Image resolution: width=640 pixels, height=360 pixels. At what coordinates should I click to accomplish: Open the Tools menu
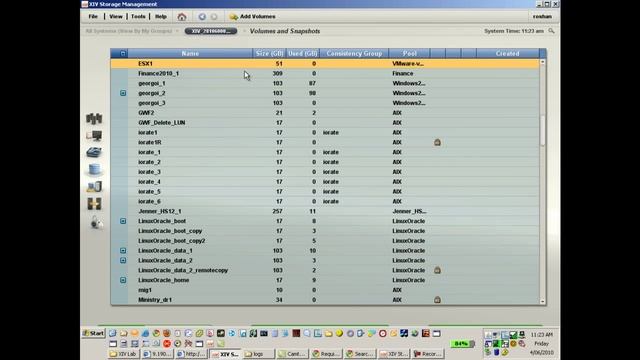[138, 17]
